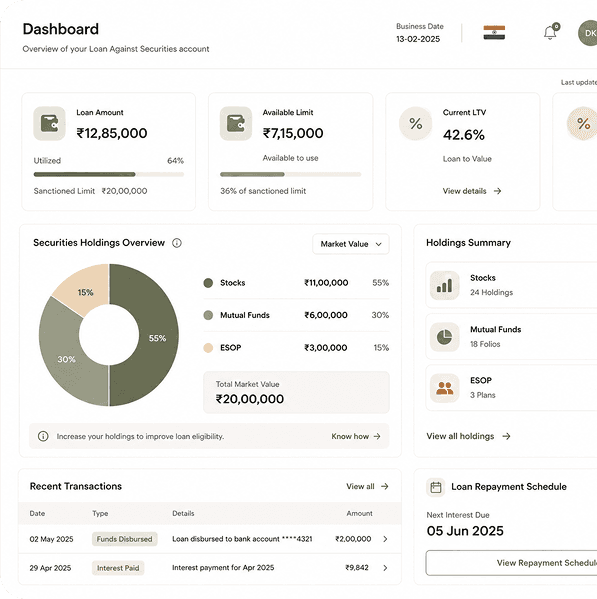Click the Interest Paid tag
The height and width of the screenshot is (599, 597).
click(118, 568)
